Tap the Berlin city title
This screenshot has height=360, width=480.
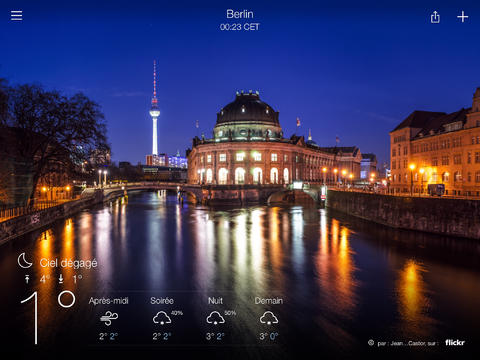pyautogui.click(x=240, y=14)
